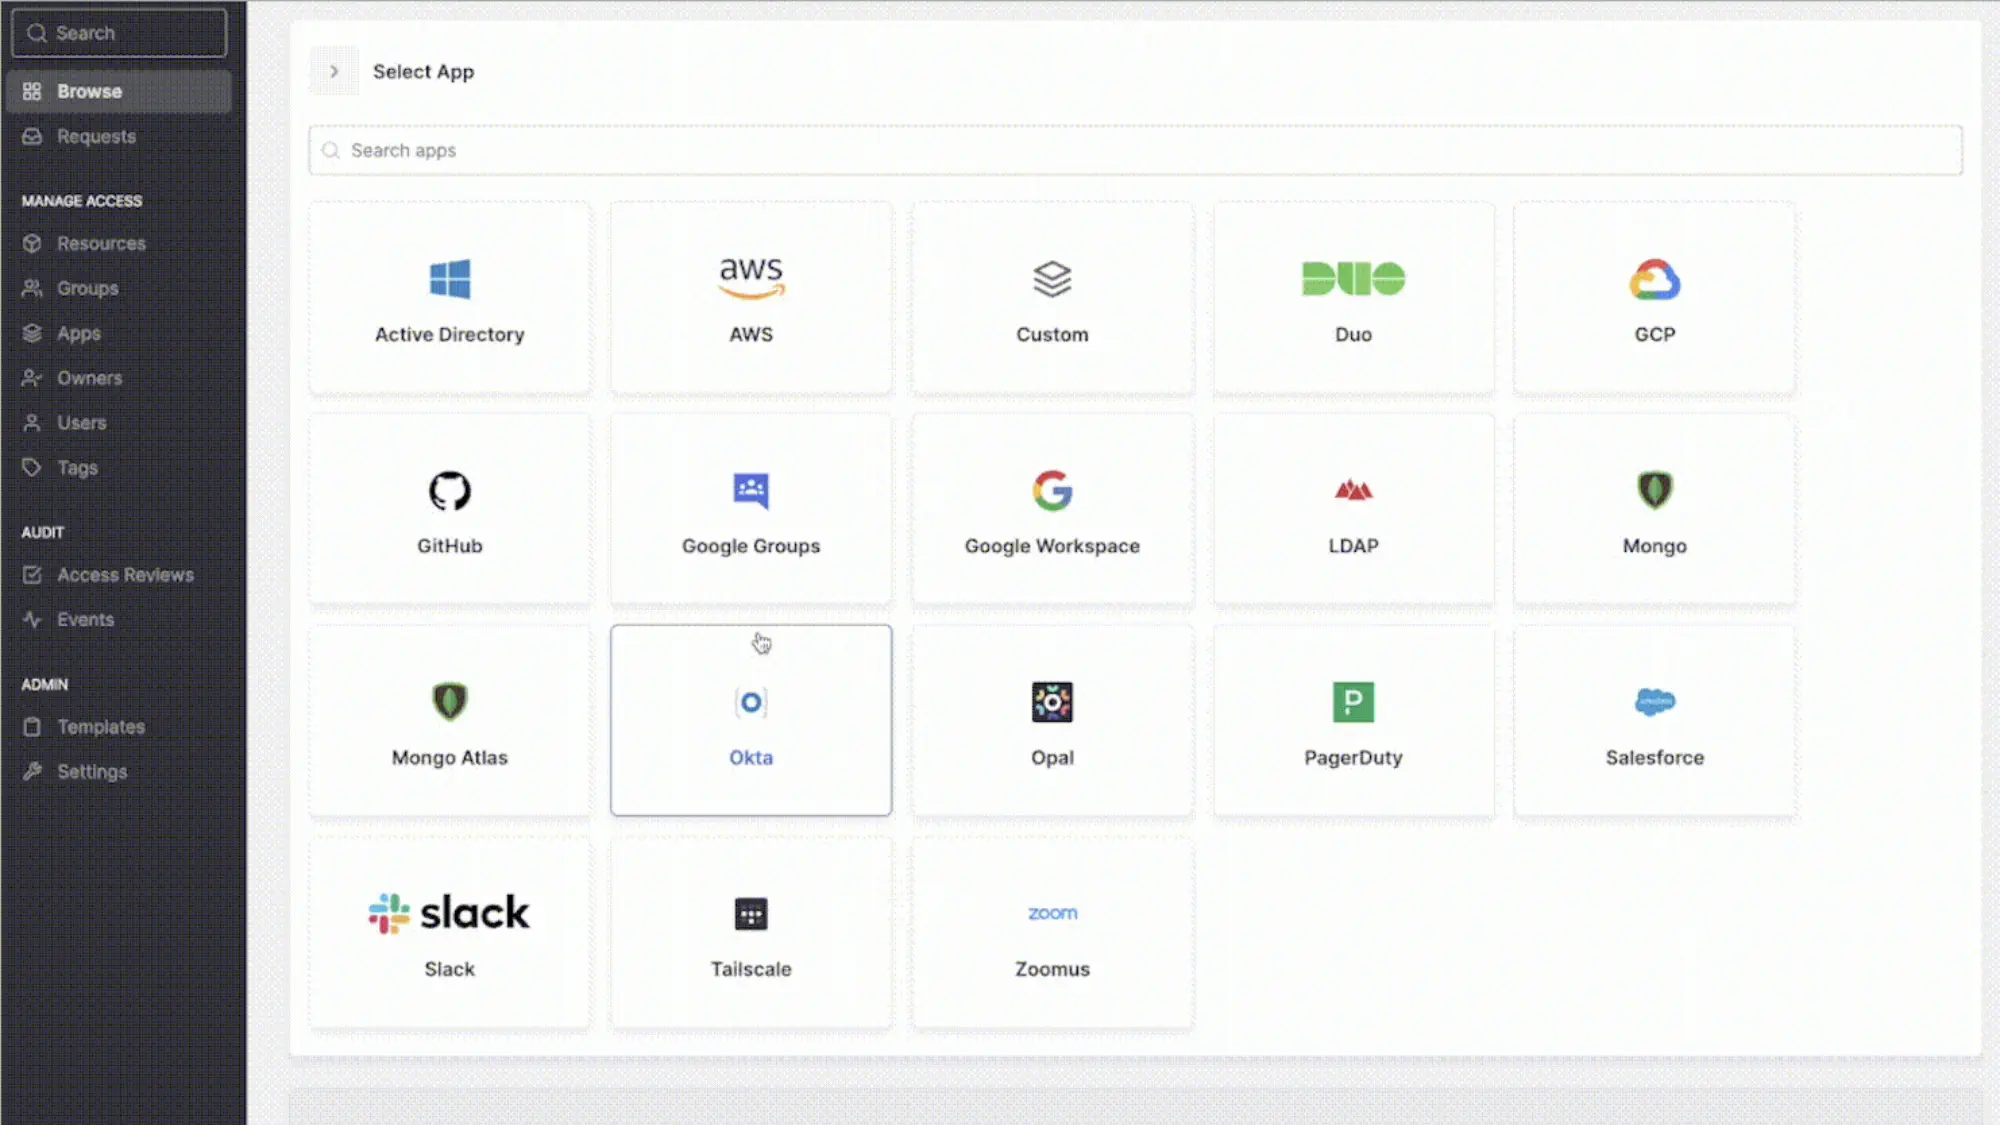Switch to the Requests section
The width and height of the screenshot is (2000, 1125).
coord(96,136)
